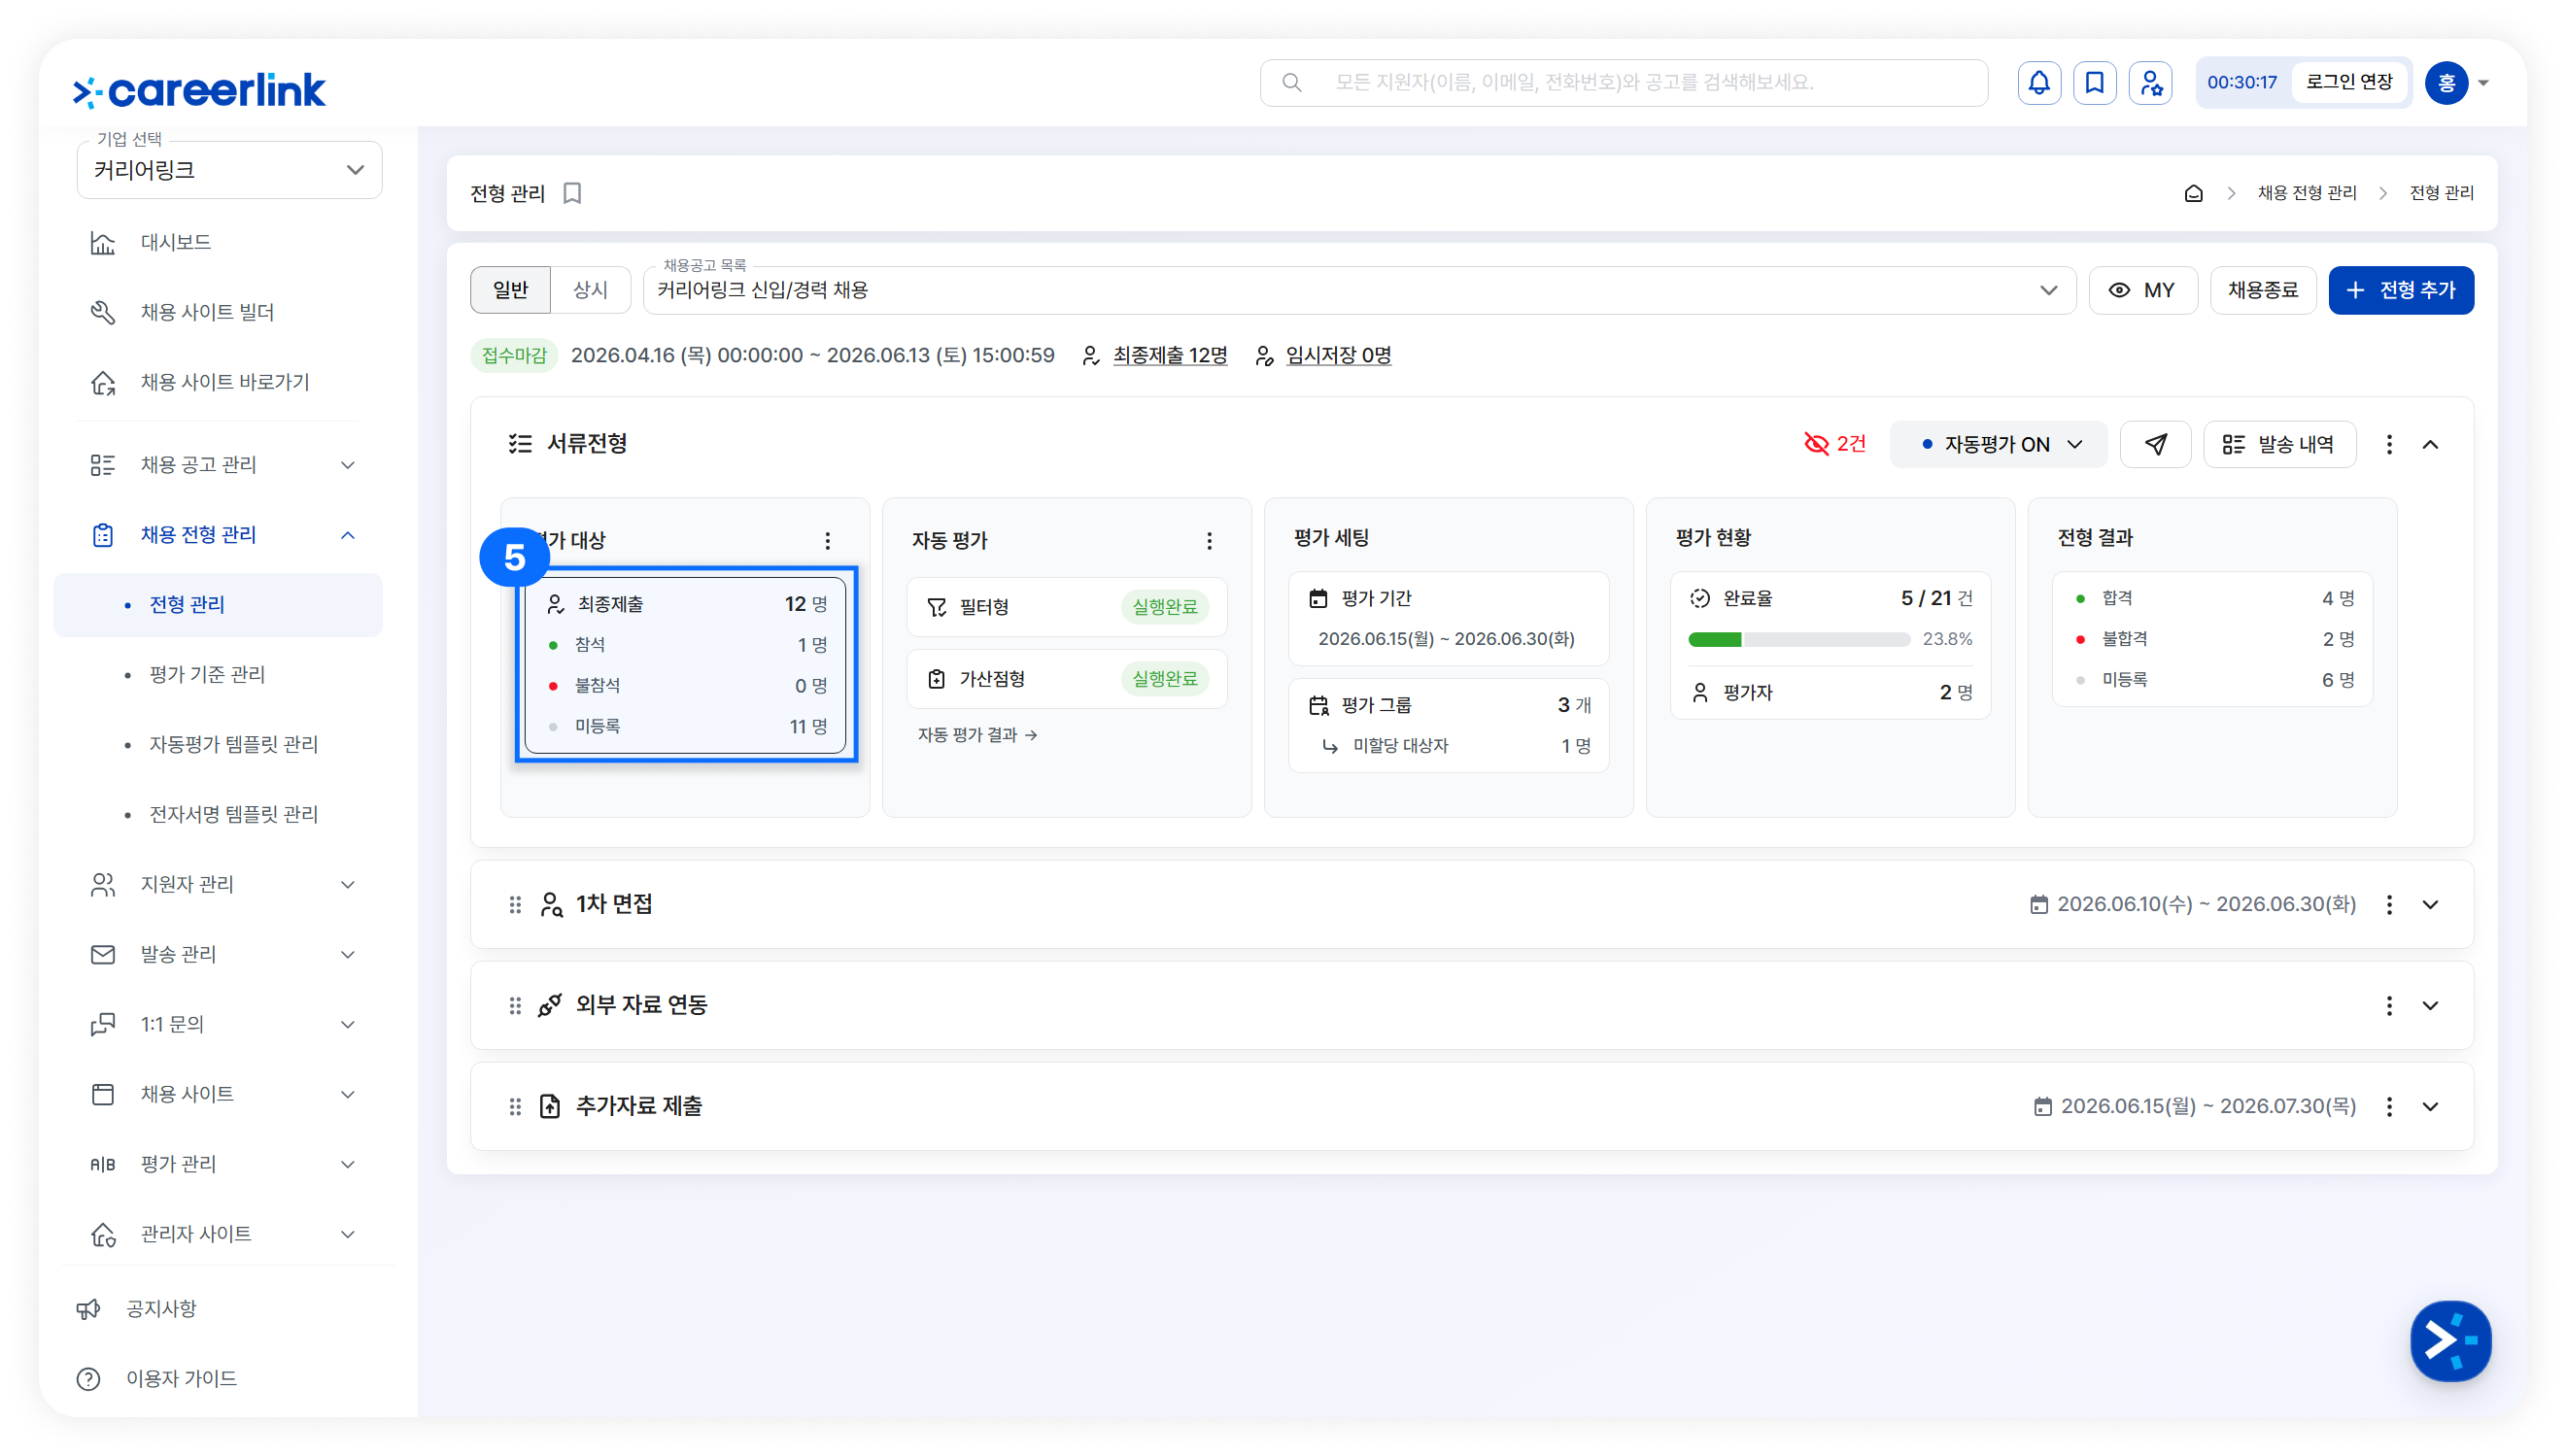
Task: Expand 지원자 관리 sidebar menu
Action: 220,885
